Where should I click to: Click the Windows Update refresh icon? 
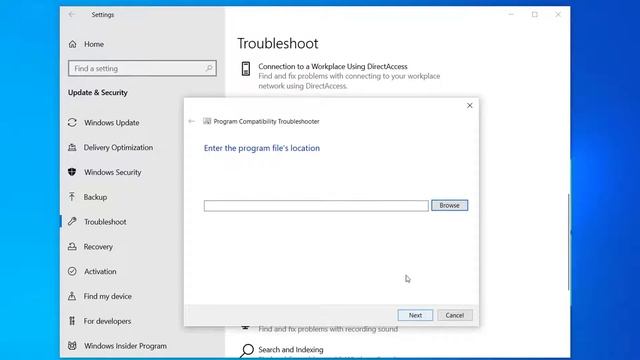point(72,122)
